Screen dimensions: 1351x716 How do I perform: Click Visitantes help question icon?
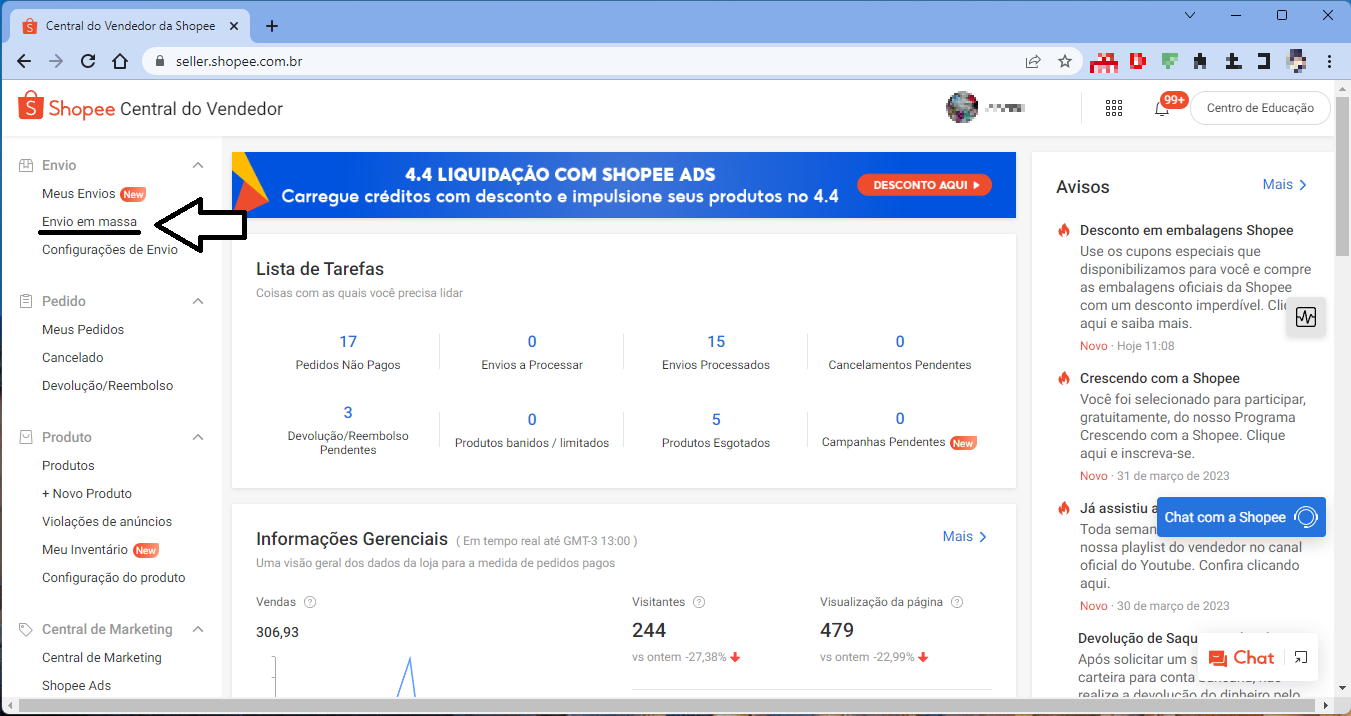pos(699,602)
